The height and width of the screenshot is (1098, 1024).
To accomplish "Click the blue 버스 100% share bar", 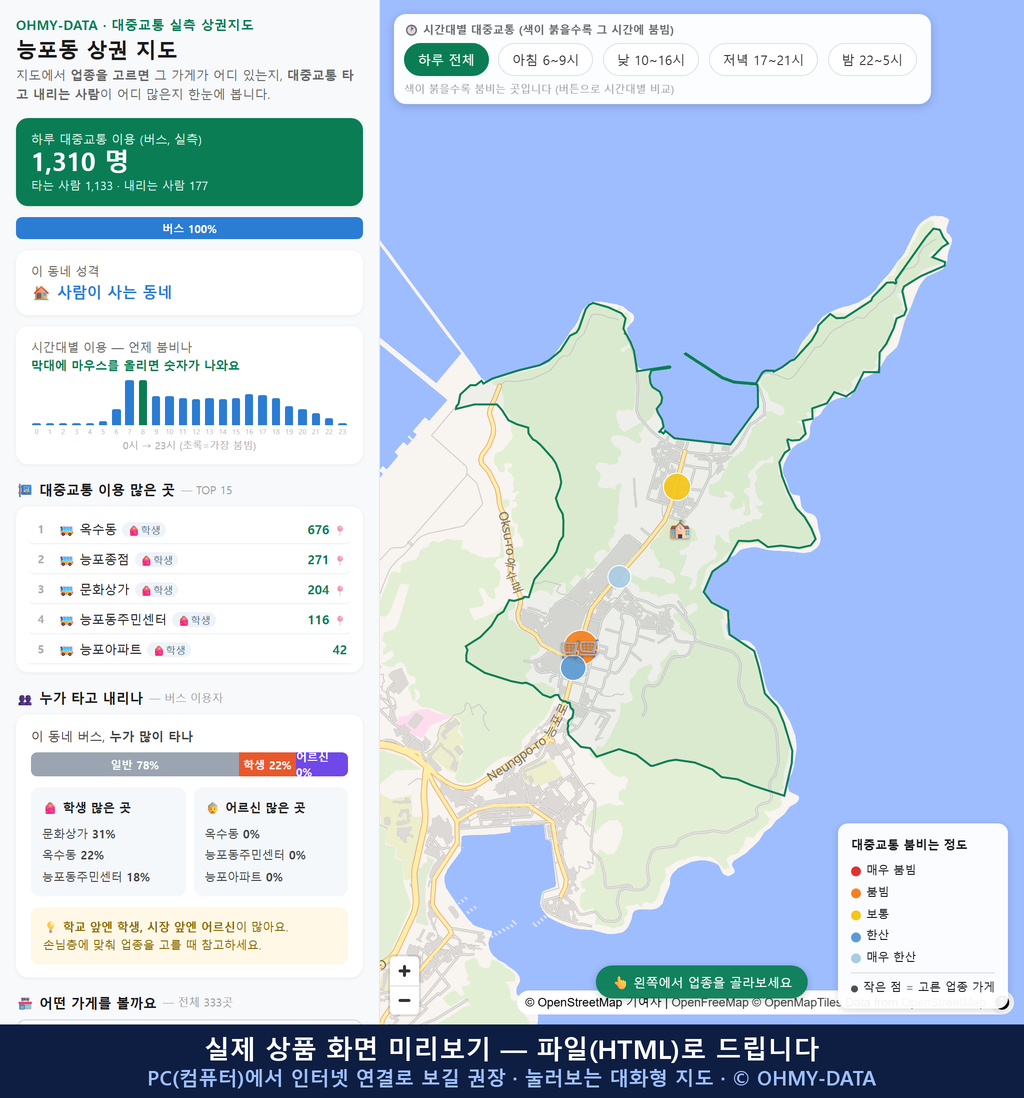I will click(x=189, y=228).
